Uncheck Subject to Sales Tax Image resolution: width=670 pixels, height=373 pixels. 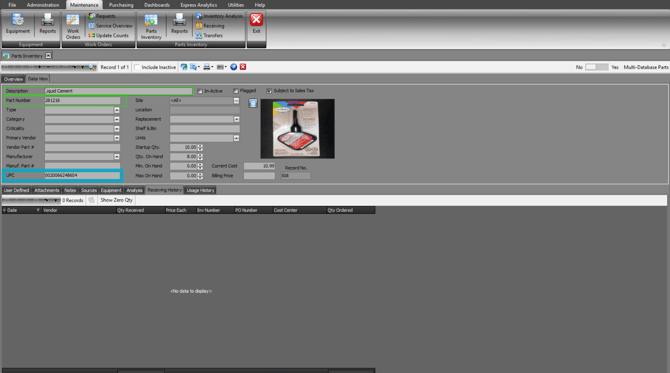[x=269, y=91]
